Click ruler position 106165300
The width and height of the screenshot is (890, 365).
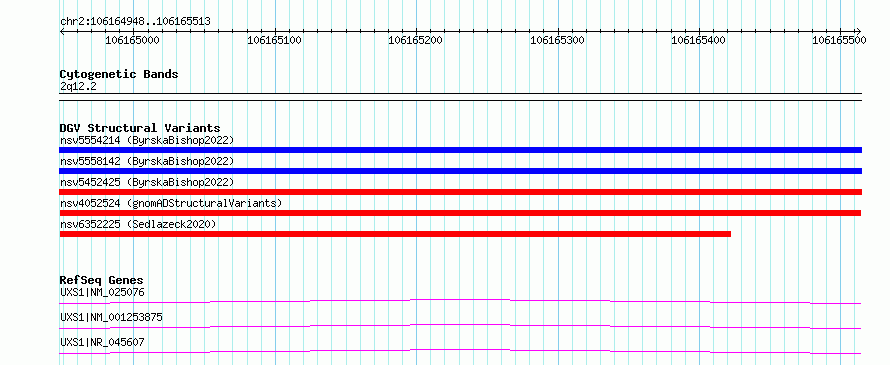point(557,40)
